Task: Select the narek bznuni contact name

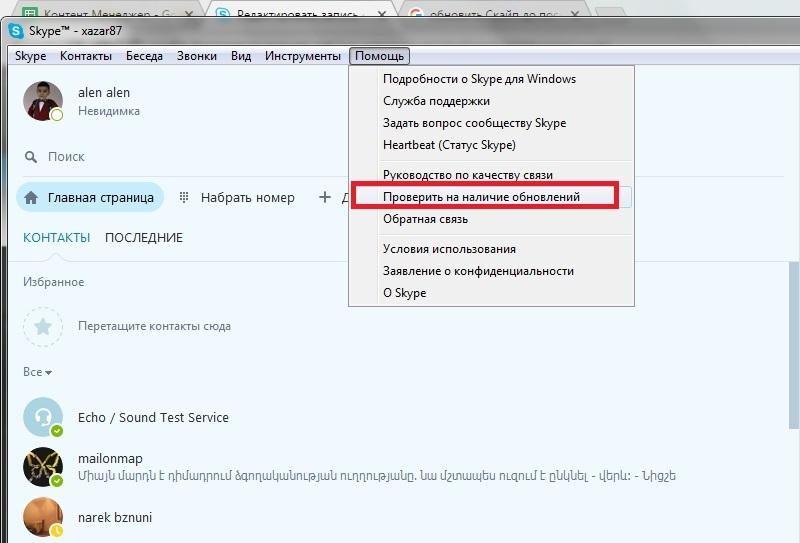Action: click(x=115, y=517)
